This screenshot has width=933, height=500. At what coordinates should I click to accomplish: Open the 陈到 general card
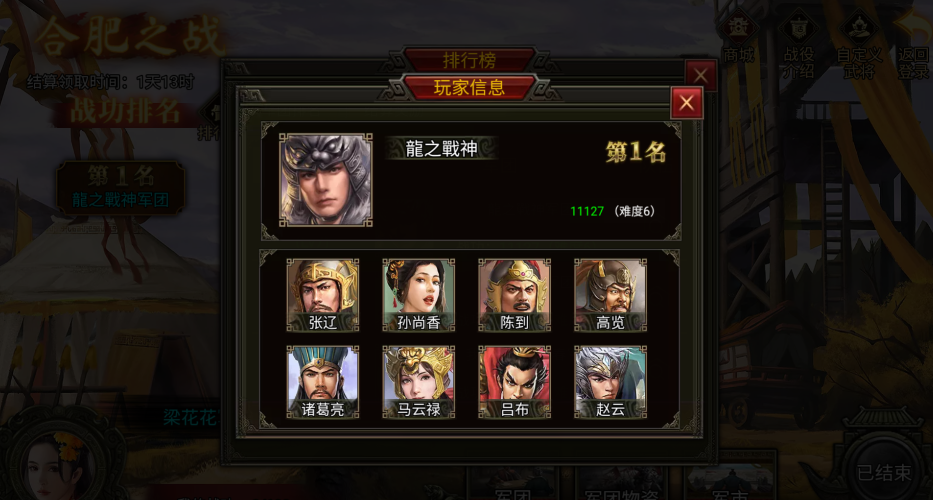click(x=514, y=295)
